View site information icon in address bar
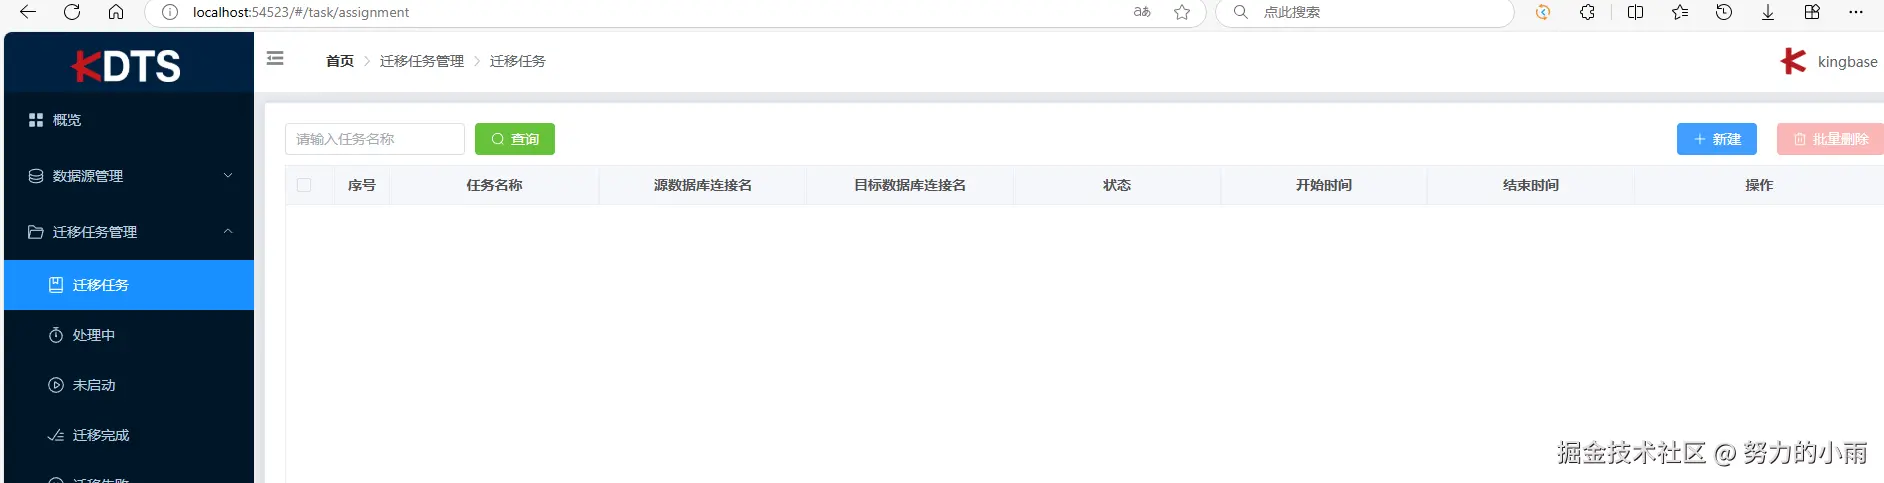The height and width of the screenshot is (483, 1884). 170,12
